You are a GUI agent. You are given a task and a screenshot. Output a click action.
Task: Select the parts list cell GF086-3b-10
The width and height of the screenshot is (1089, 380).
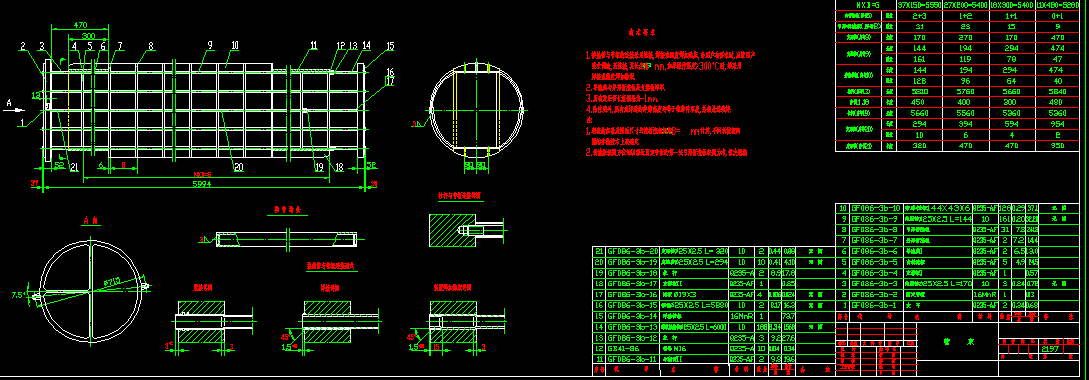pos(875,208)
